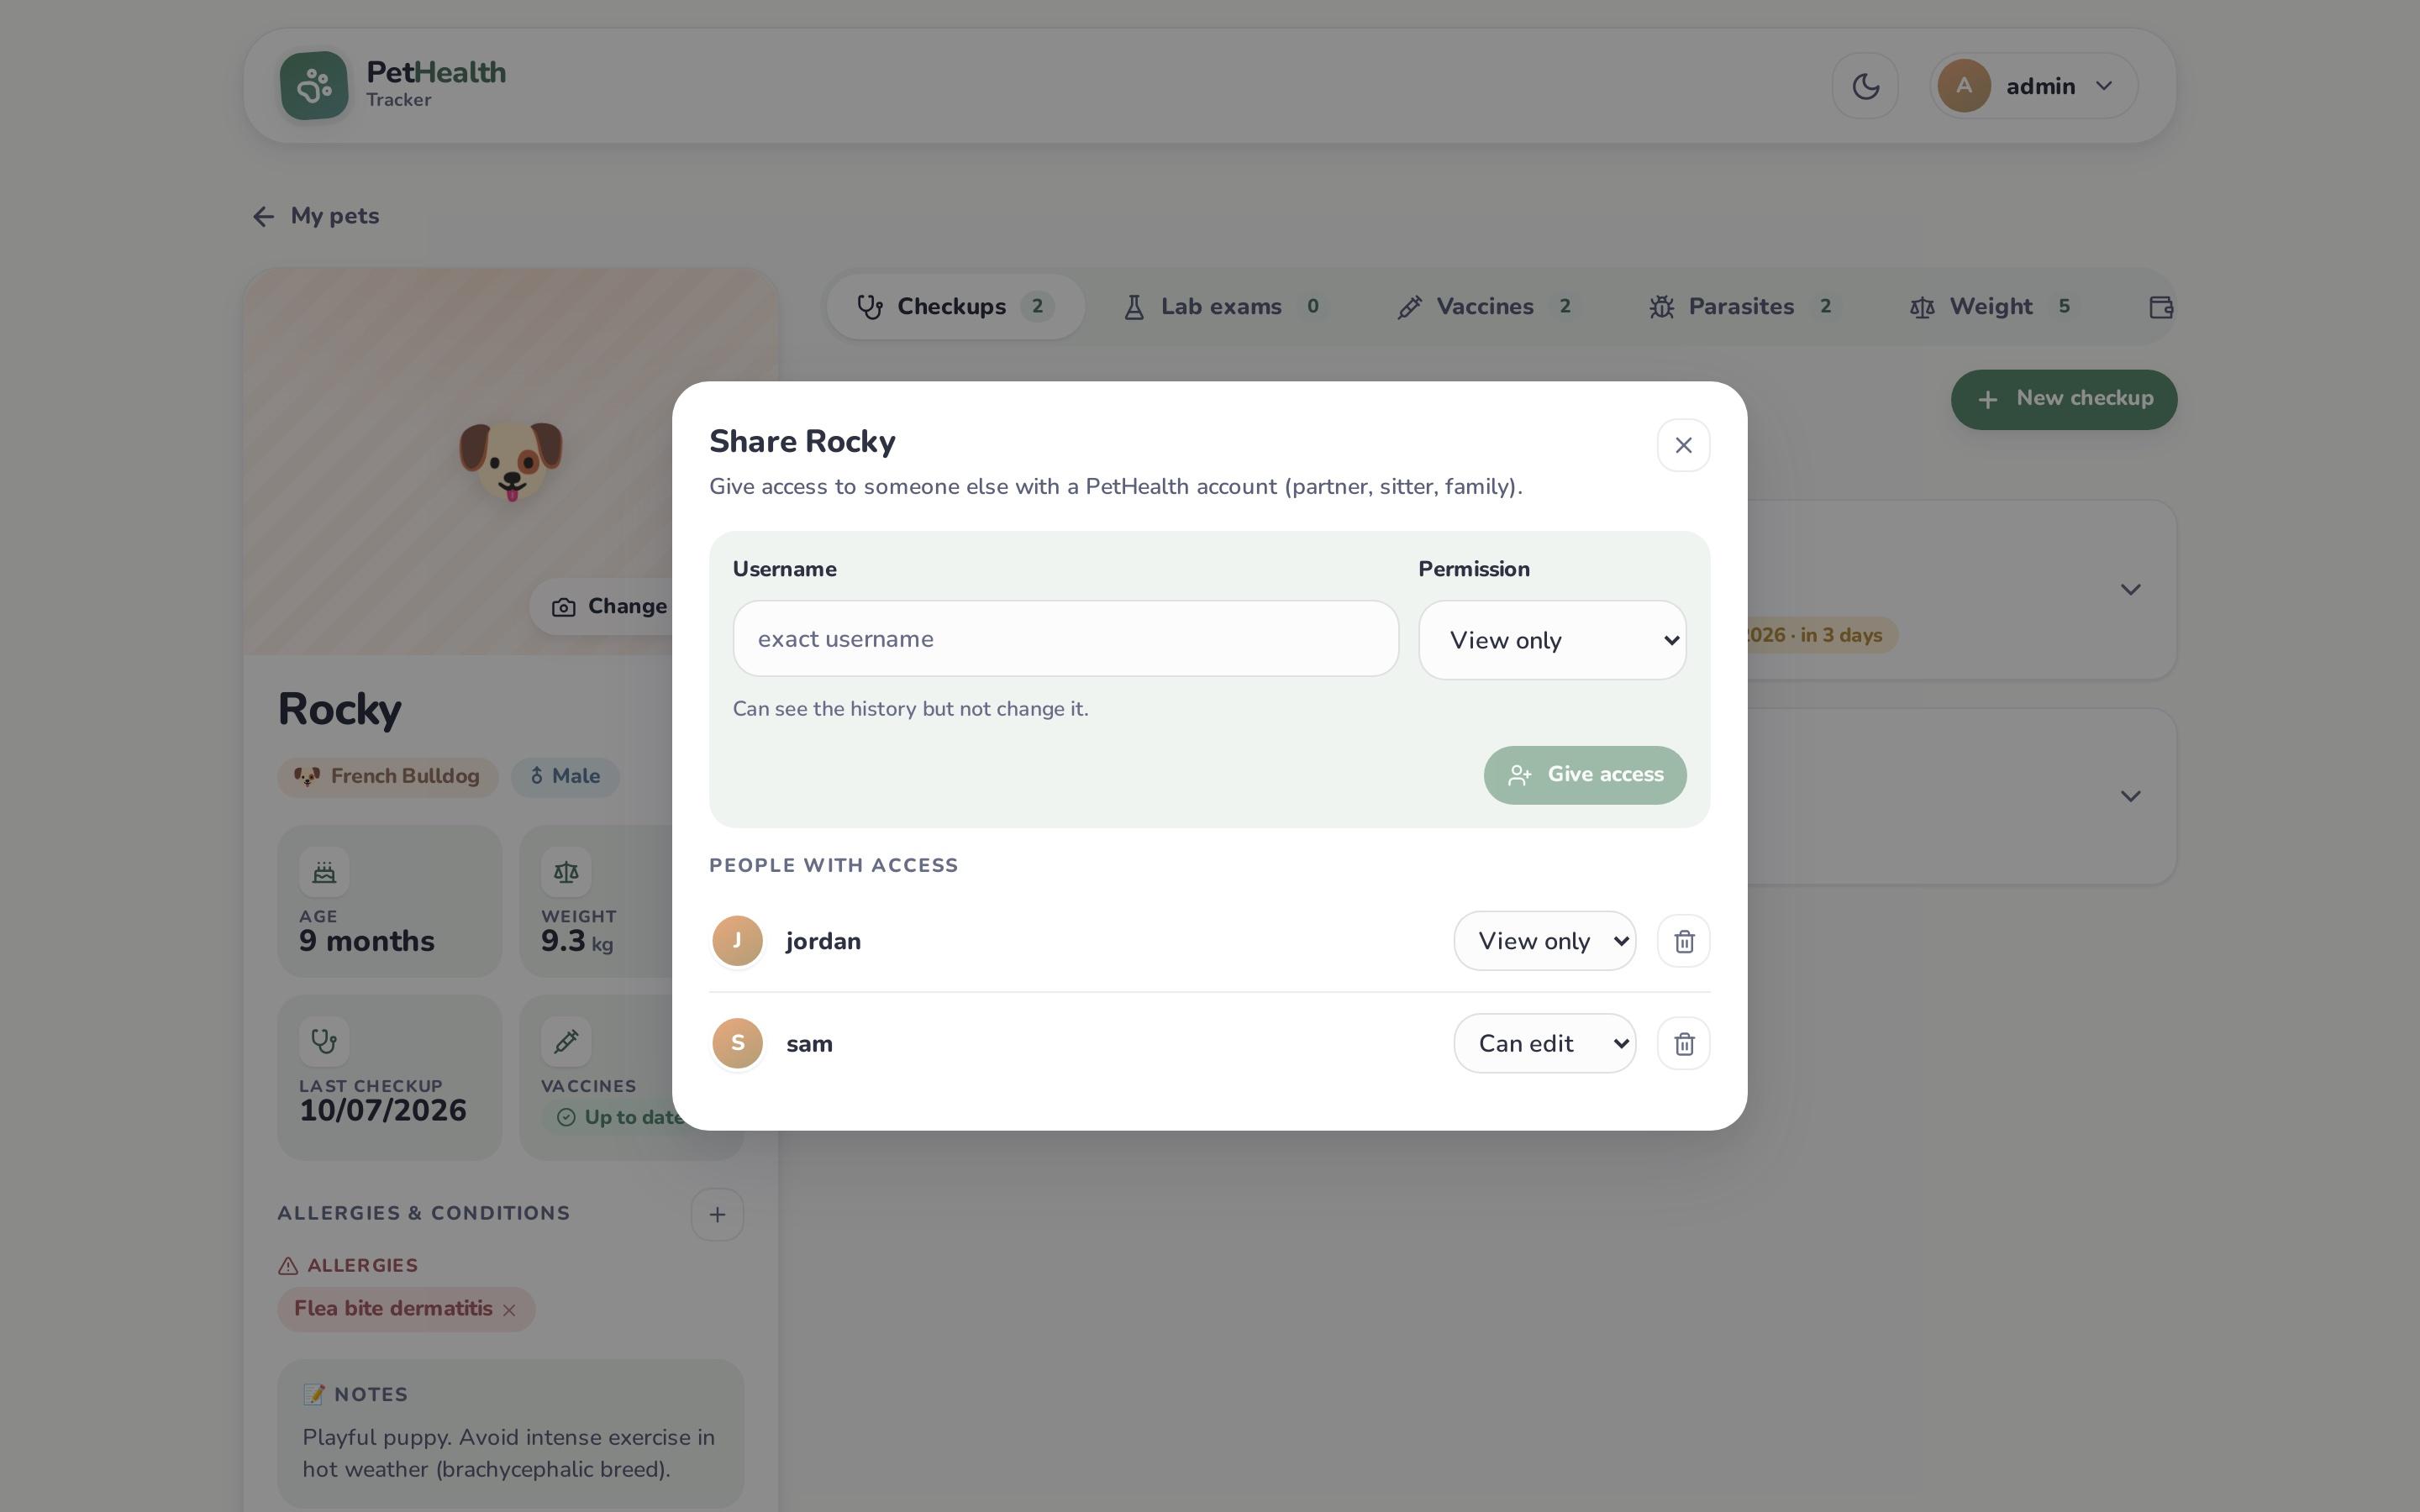Click jordan's avatar in access list
The width and height of the screenshot is (2420, 1512).
(737, 941)
